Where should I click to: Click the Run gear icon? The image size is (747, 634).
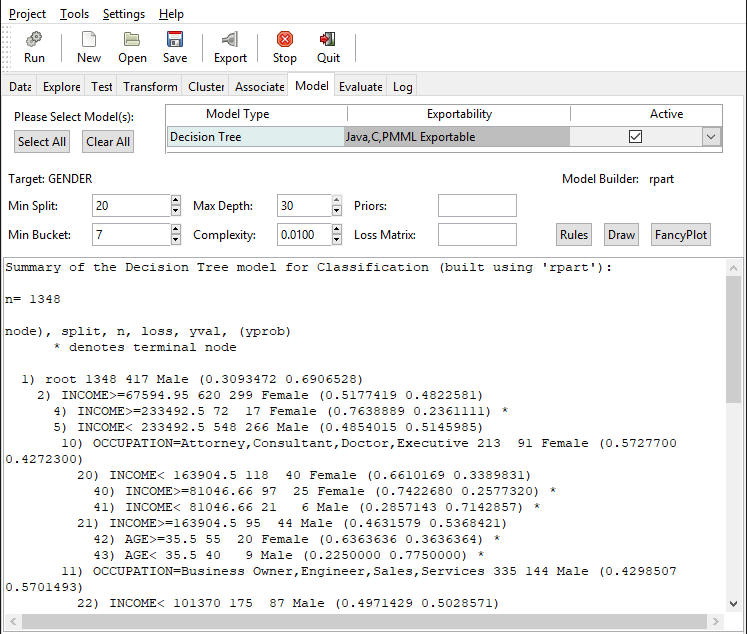34,39
